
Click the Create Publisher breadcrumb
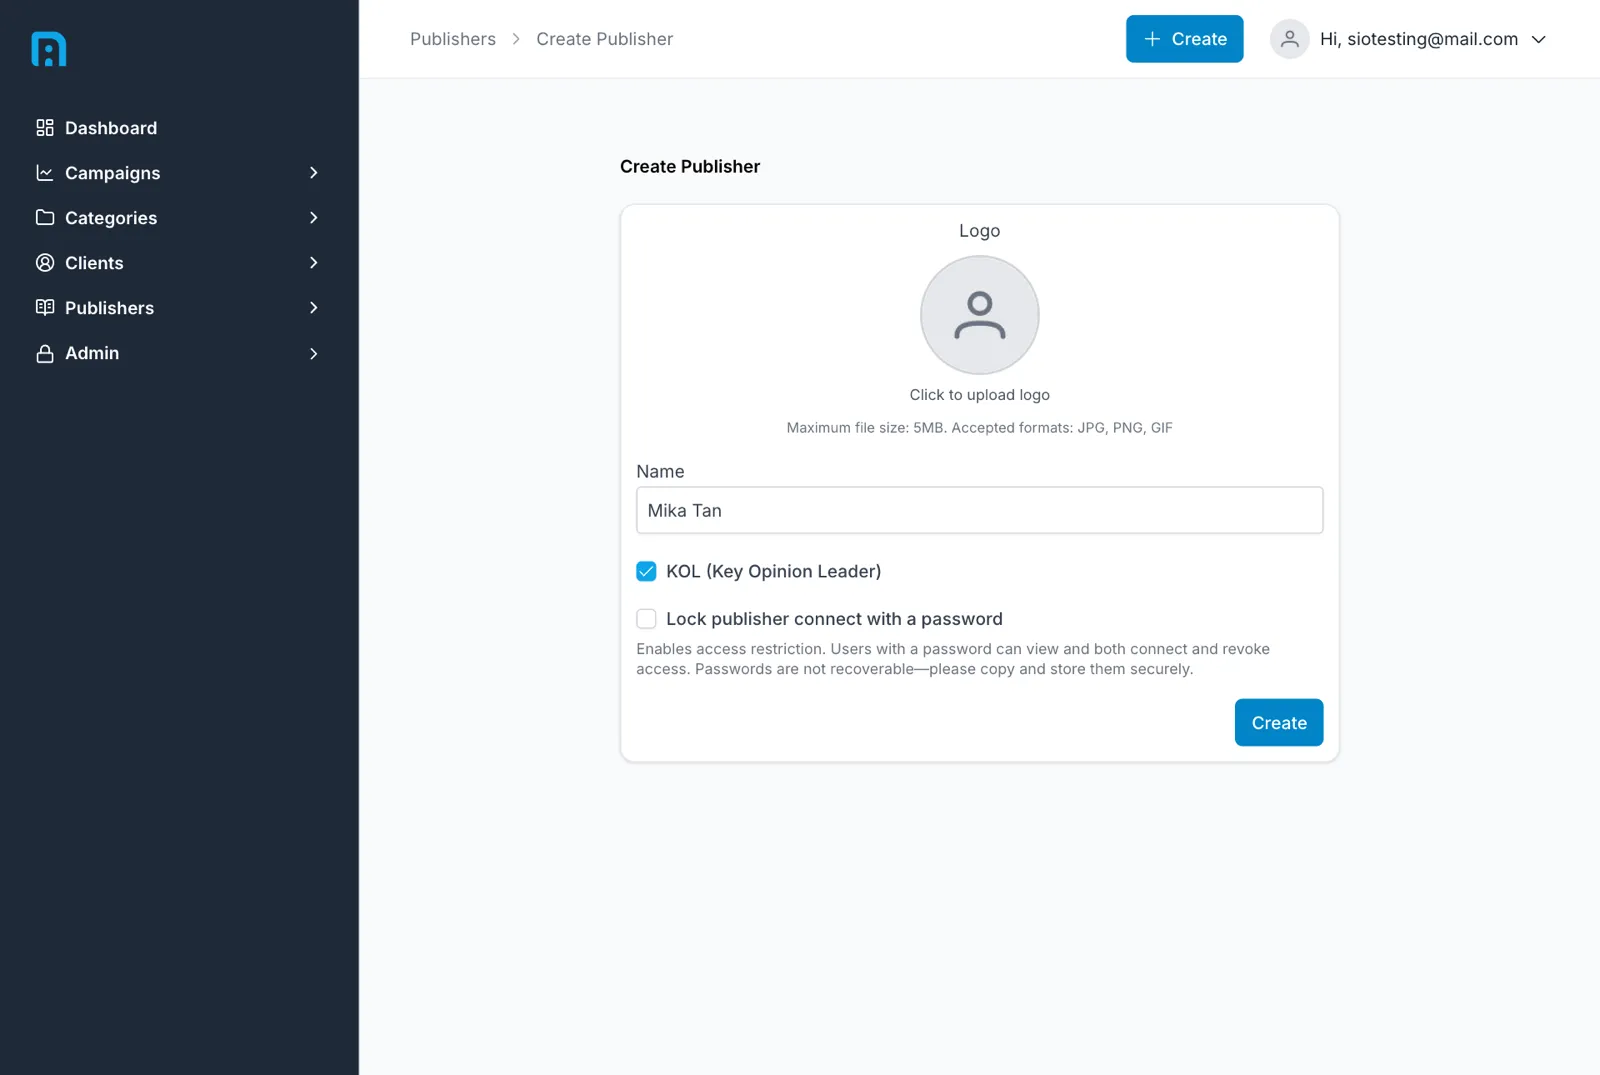(x=605, y=39)
